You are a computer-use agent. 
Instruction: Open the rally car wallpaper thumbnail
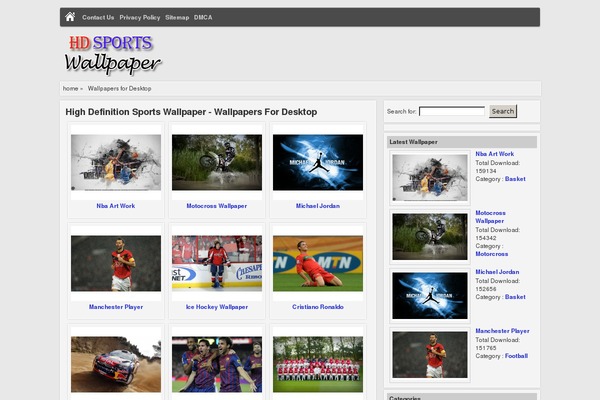(116, 364)
